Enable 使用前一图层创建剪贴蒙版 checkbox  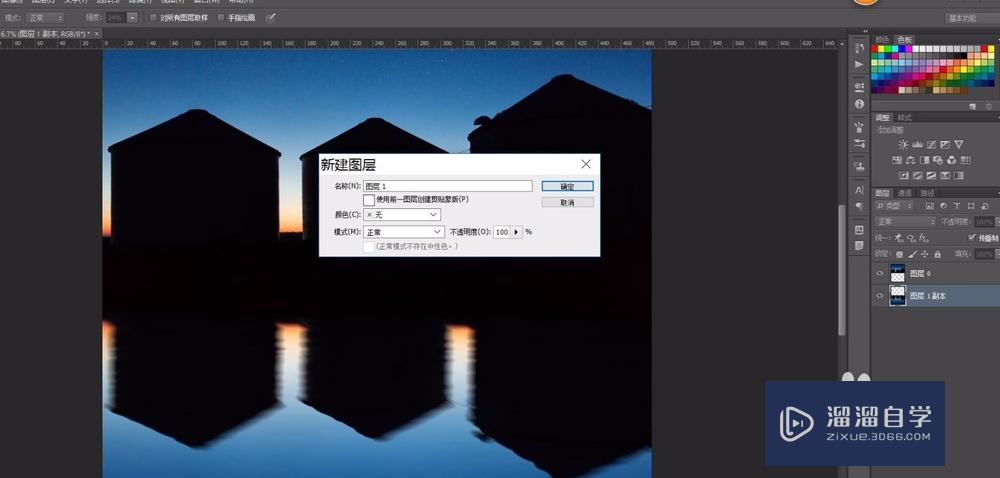369,200
